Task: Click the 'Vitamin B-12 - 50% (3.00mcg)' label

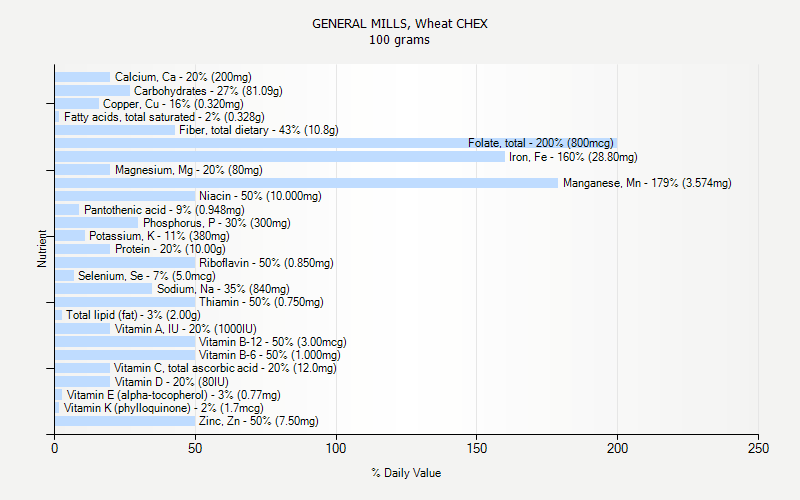Action: [272, 342]
